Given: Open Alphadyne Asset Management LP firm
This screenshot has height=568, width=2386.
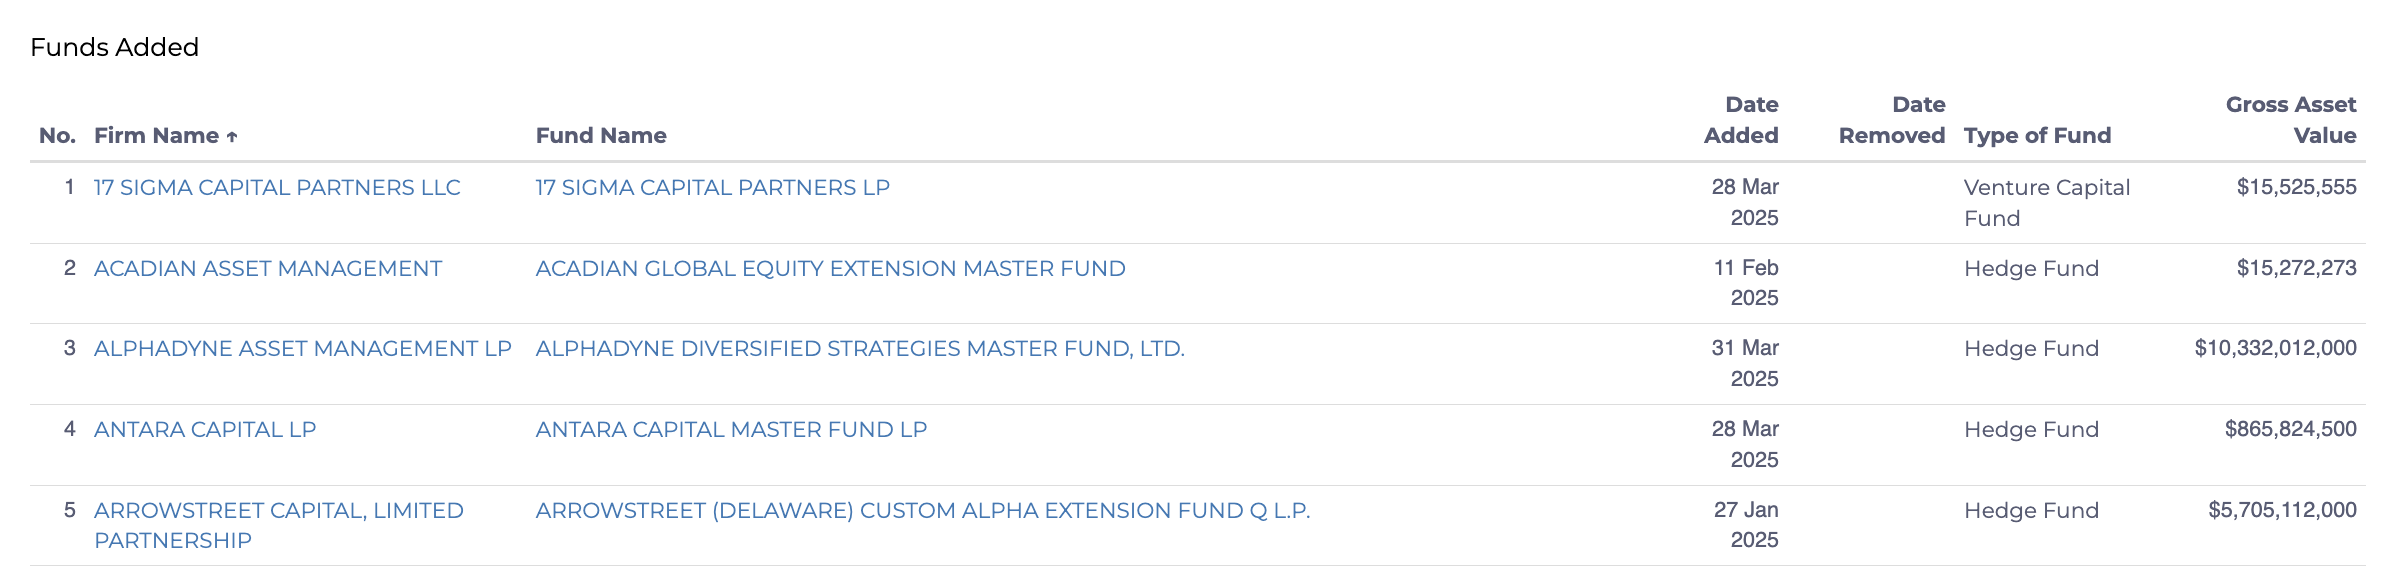Looking at the screenshot, I should tap(303, 349).
